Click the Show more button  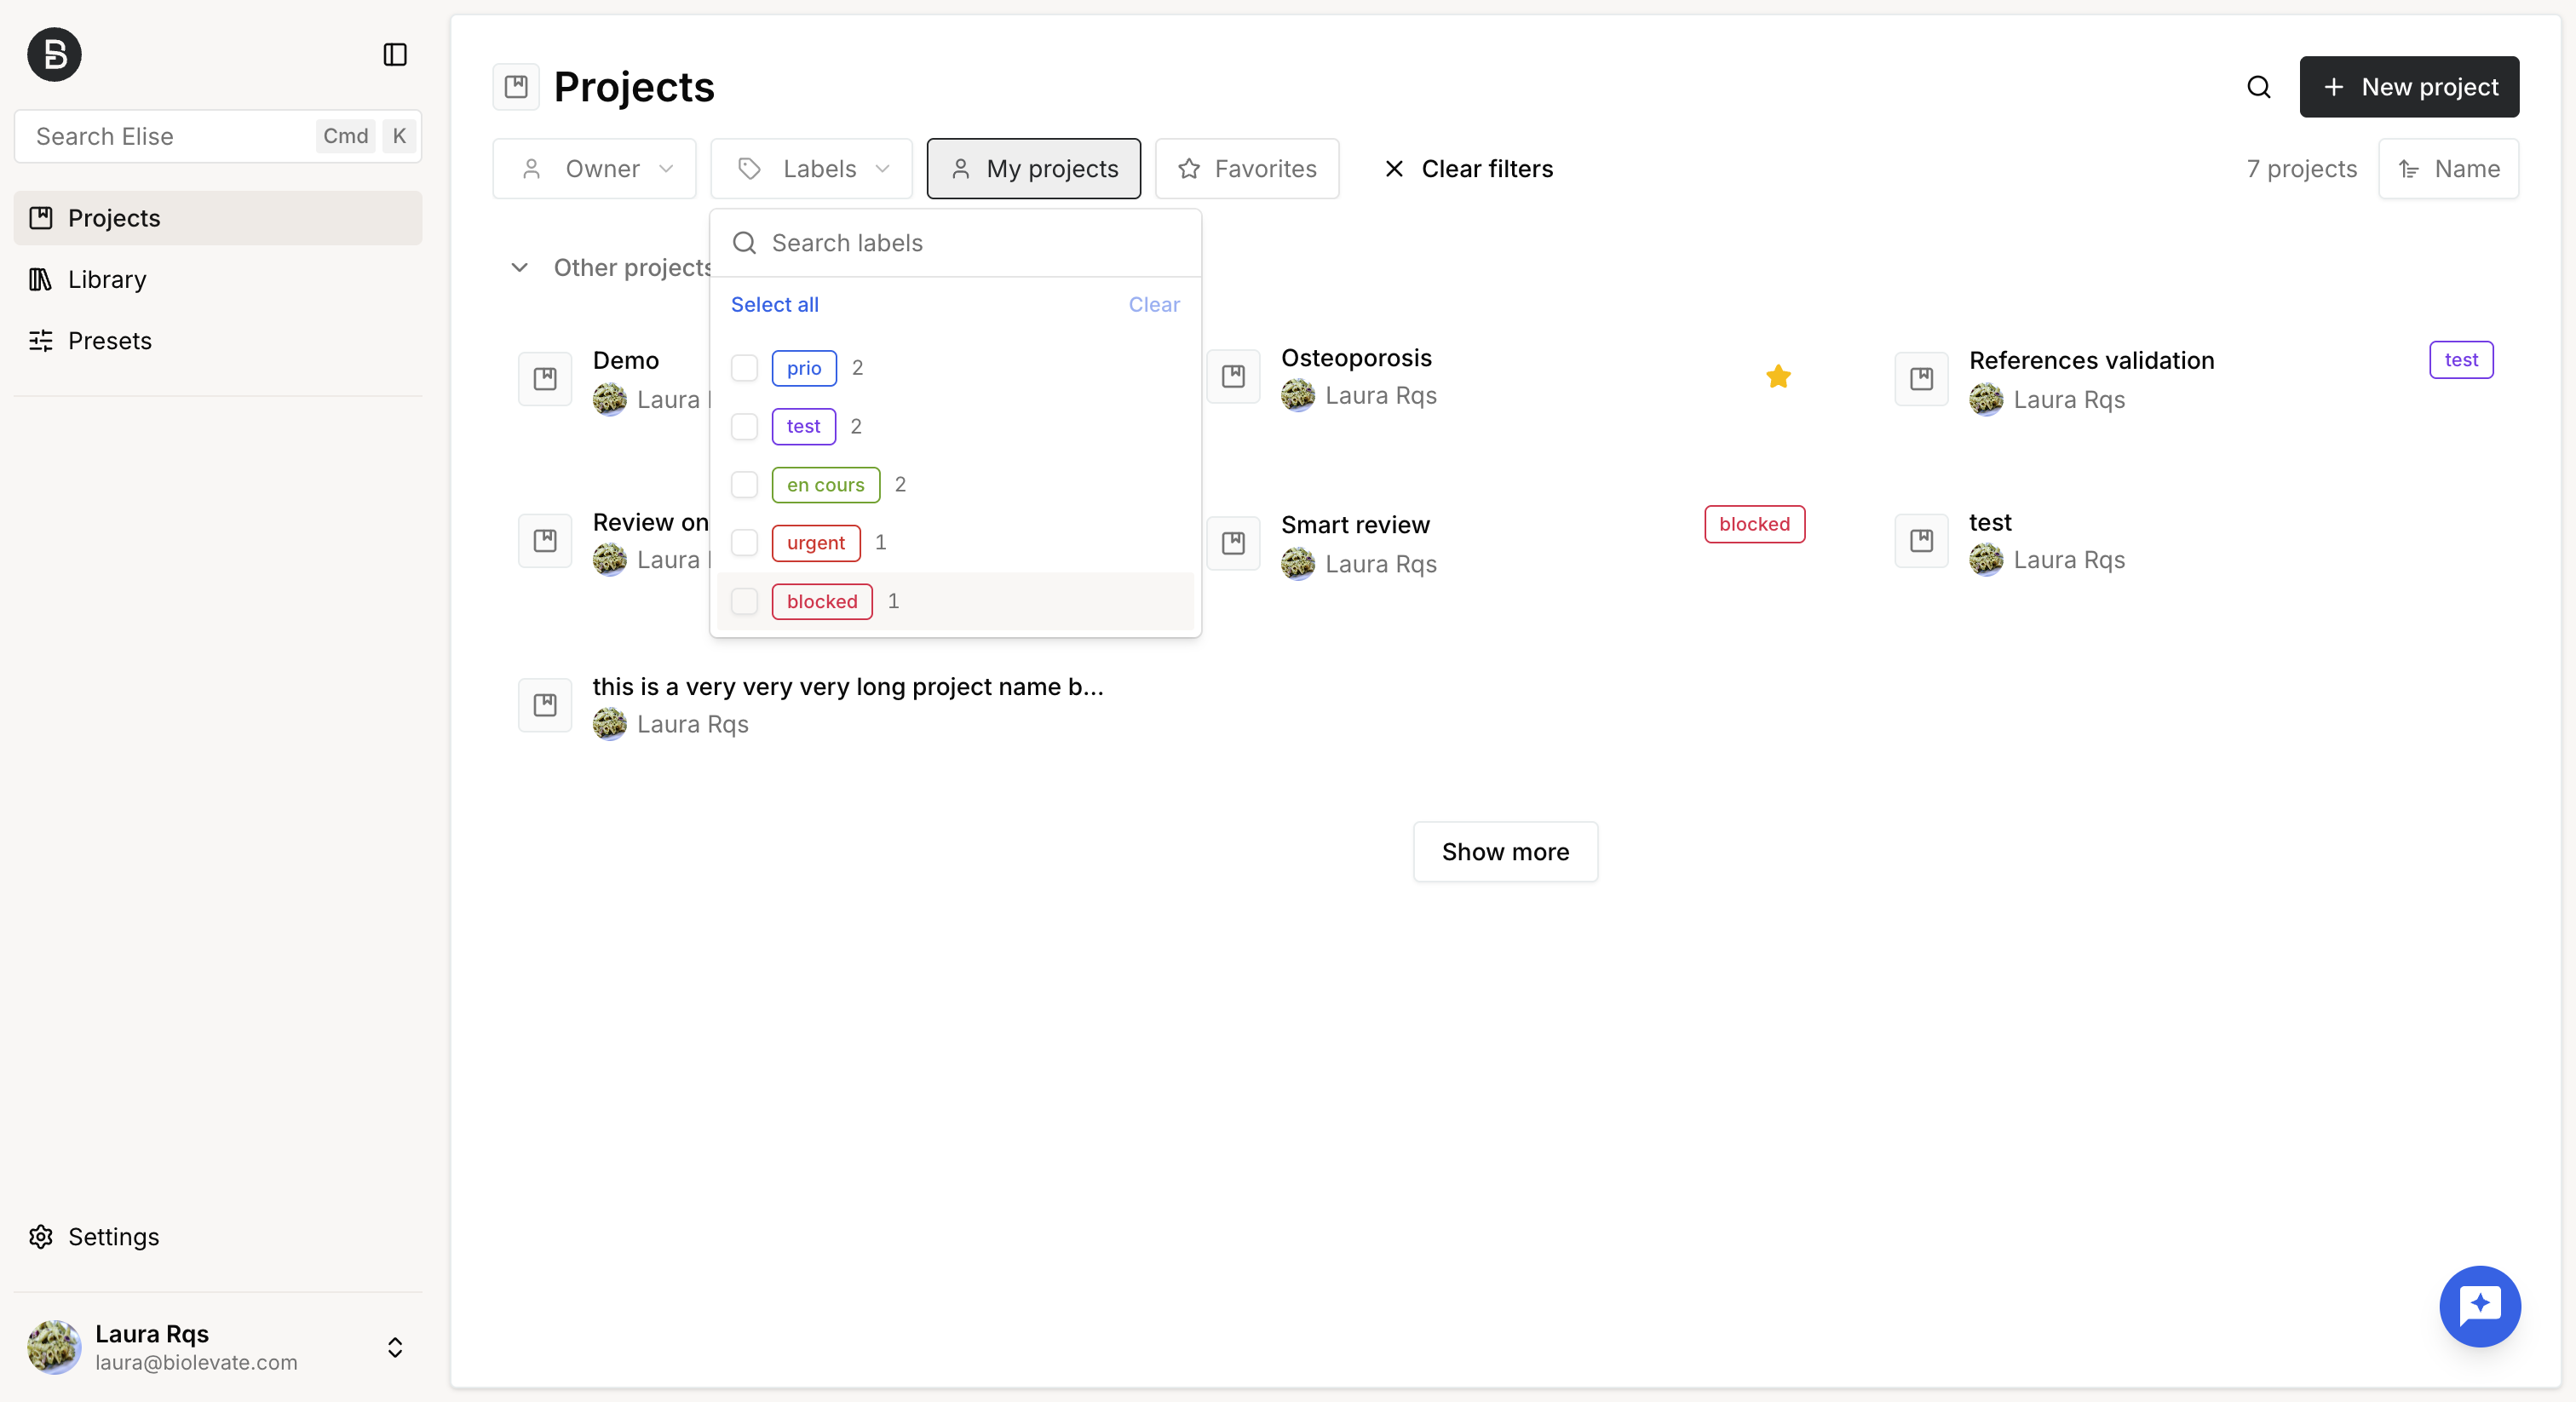[x=1505, y=852]
